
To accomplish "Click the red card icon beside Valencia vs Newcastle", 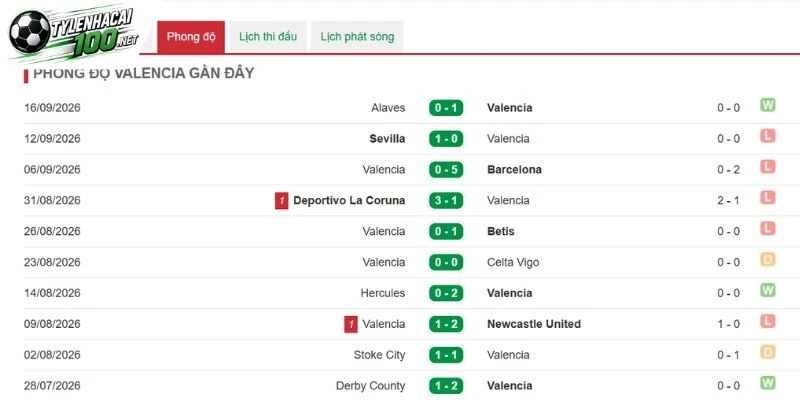I will pyautogui.click(x=351, y=324).
